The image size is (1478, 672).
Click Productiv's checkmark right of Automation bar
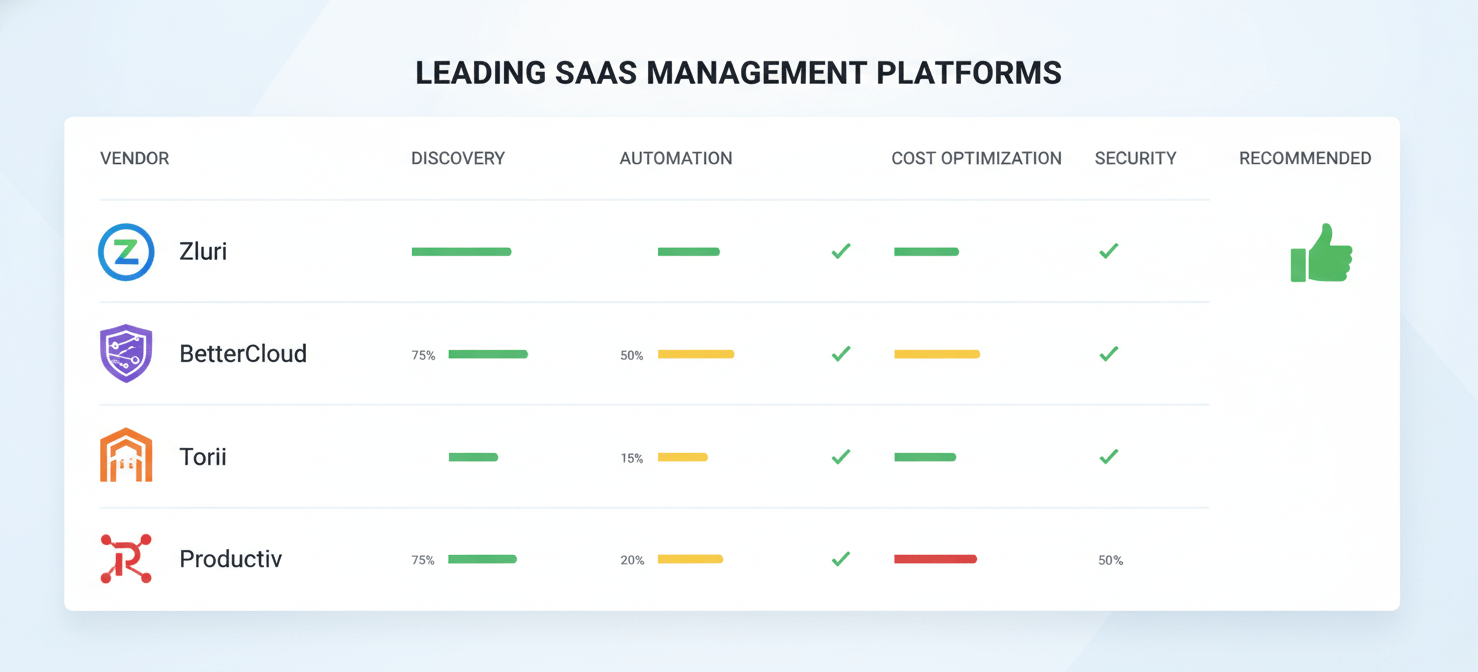click(841, 559)
